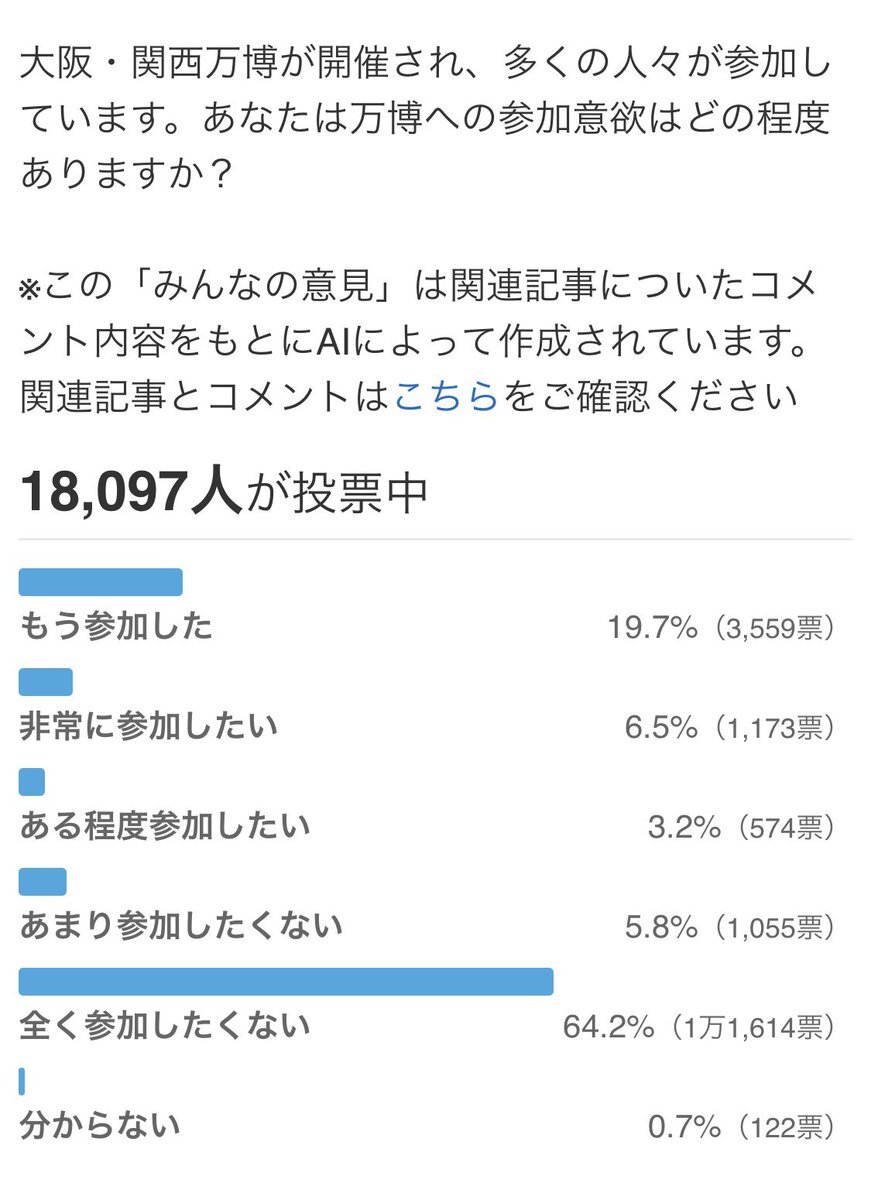Click the longest blue bar above 全く参加したくない

[286, 982]
